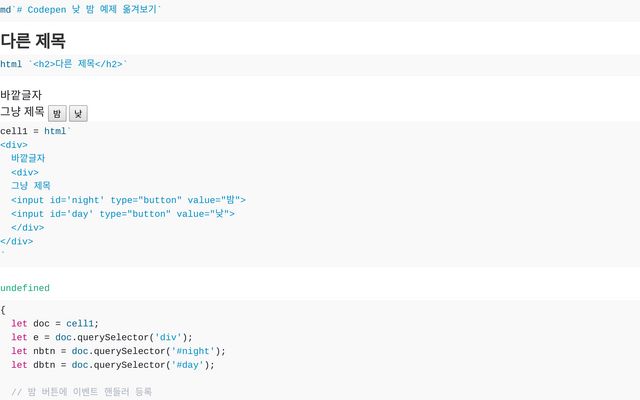The height and width of the screenshot is (400, 640).
Task: Click the html h2 code cell
Action: pos(64,64)
